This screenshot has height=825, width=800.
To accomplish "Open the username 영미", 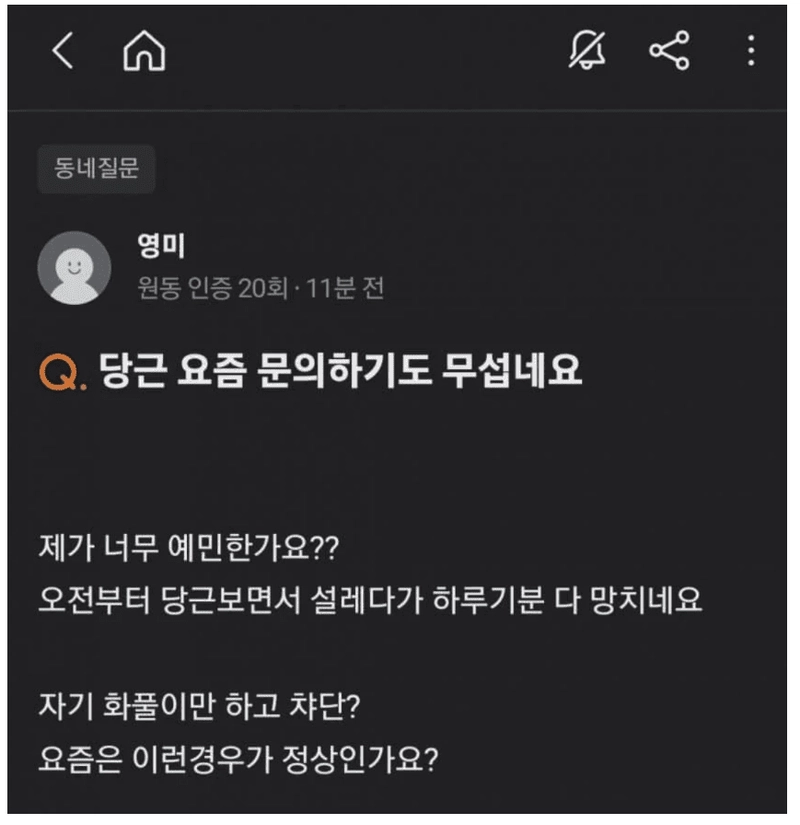I will coord(161,246).
